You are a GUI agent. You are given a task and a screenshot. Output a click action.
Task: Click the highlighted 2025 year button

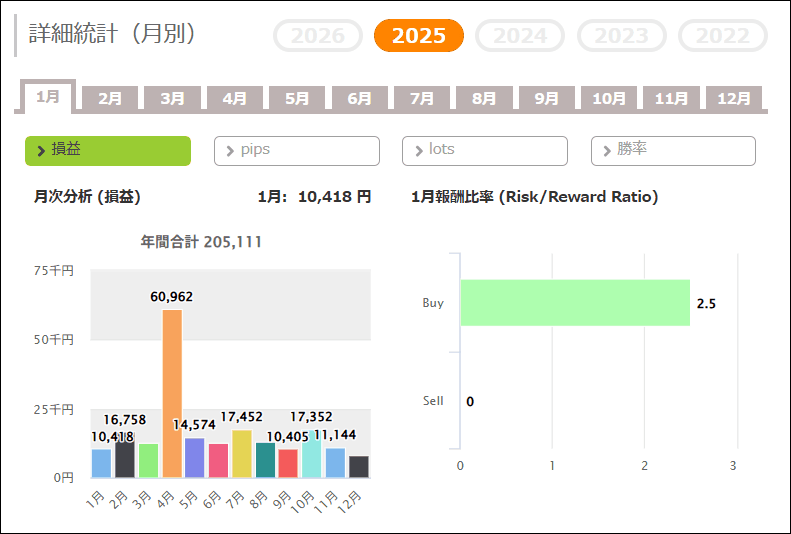click(x=419, y=36)
